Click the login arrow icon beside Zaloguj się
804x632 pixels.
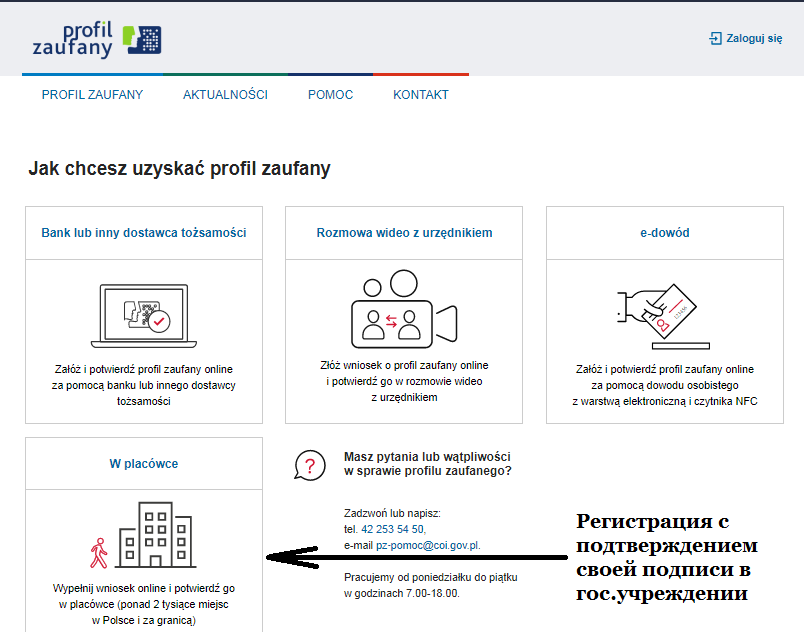tap(715, 38)
